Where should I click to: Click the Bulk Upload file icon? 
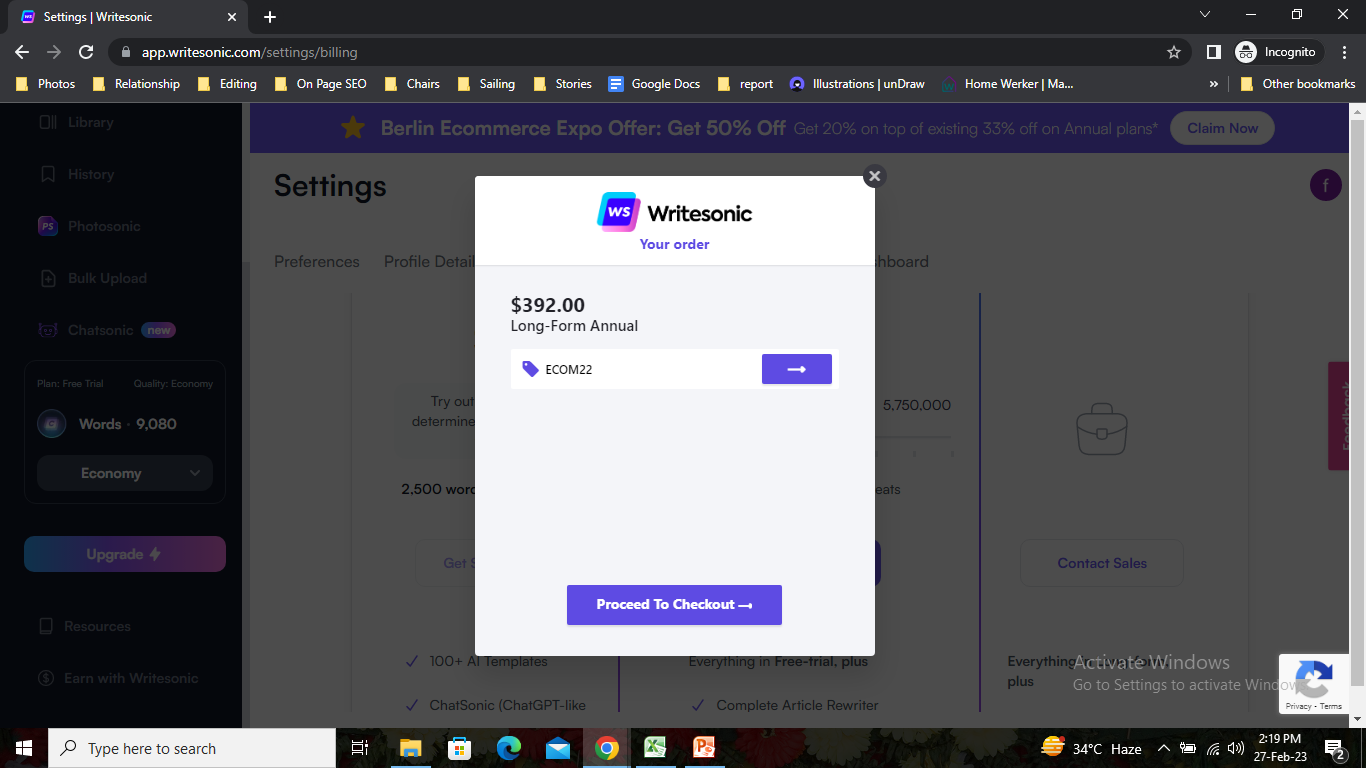point(48,278)
